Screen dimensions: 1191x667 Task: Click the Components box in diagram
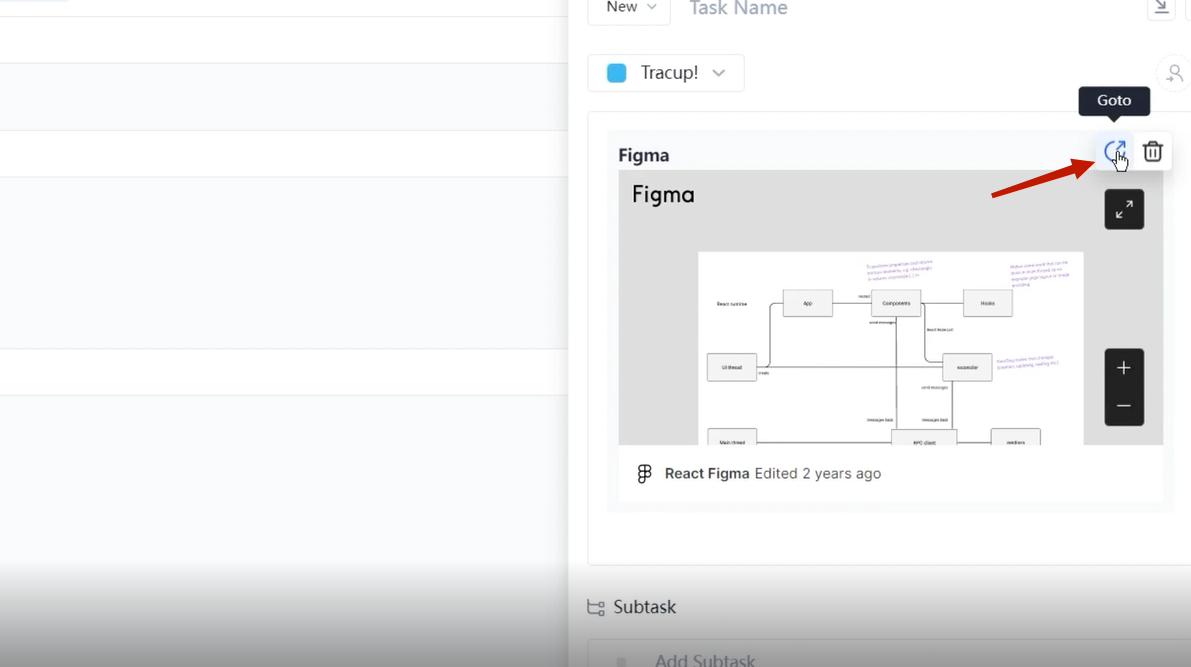point(895,303)
